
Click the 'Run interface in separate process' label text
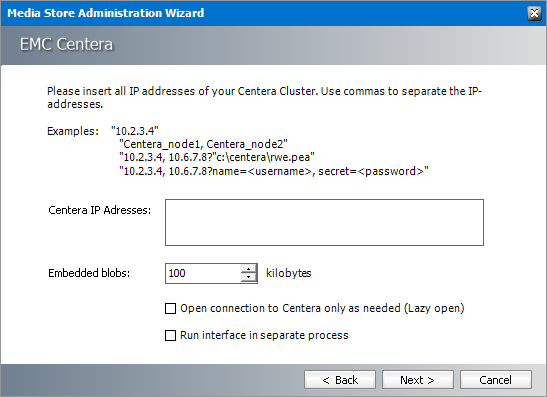[x=264, y=335]
